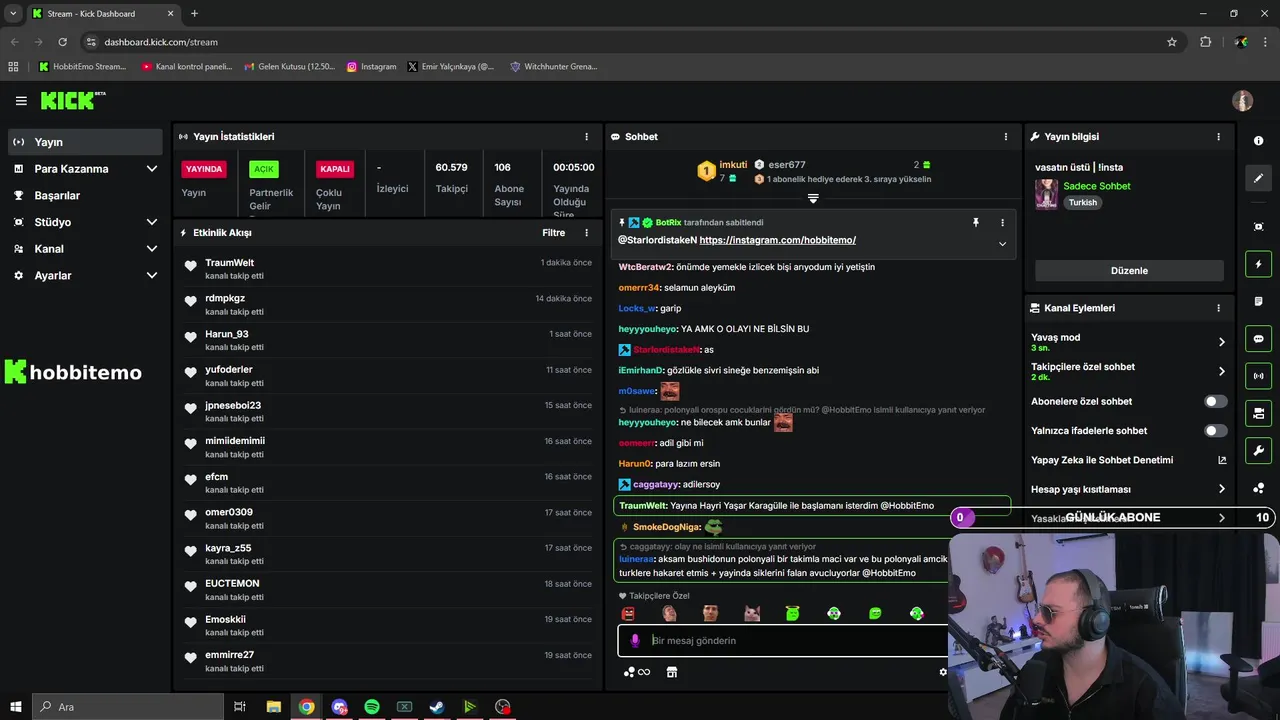Open the hamburger menu beside the Kick logo
1280x720 pixels.
[21, 101]
